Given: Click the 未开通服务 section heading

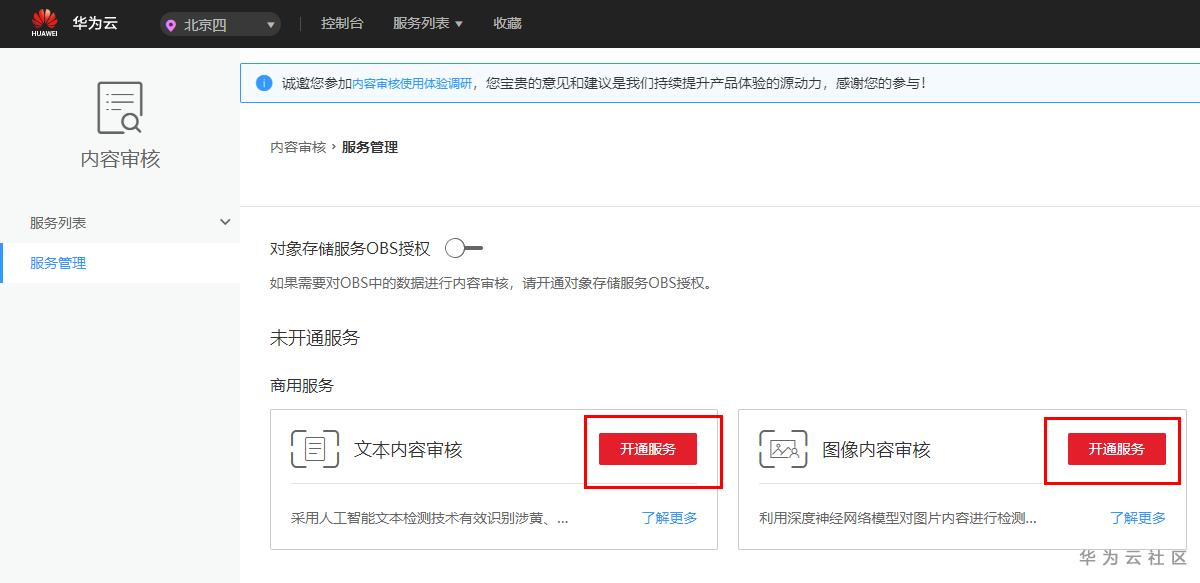Looking at the screenshot, I should [315, 338].
